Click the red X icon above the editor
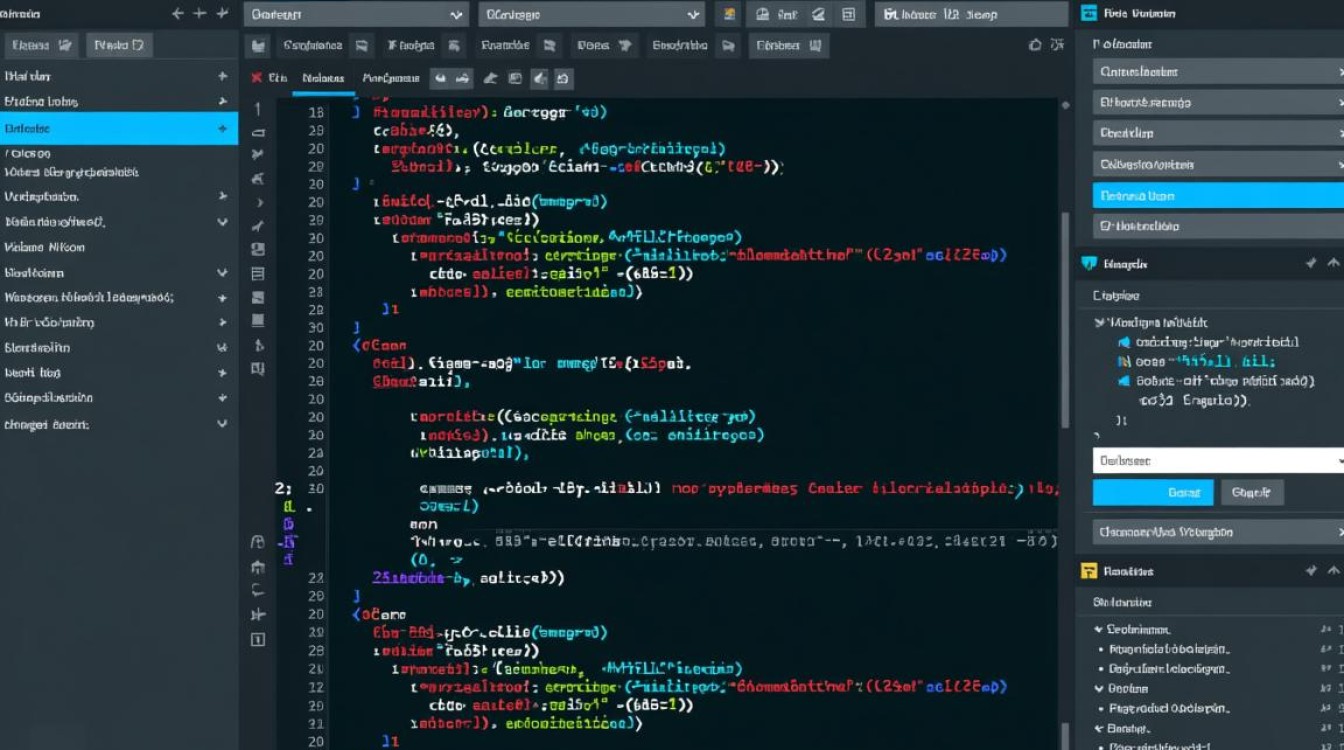The height and width of the screenshot is (750, 1344). point(257,78)
